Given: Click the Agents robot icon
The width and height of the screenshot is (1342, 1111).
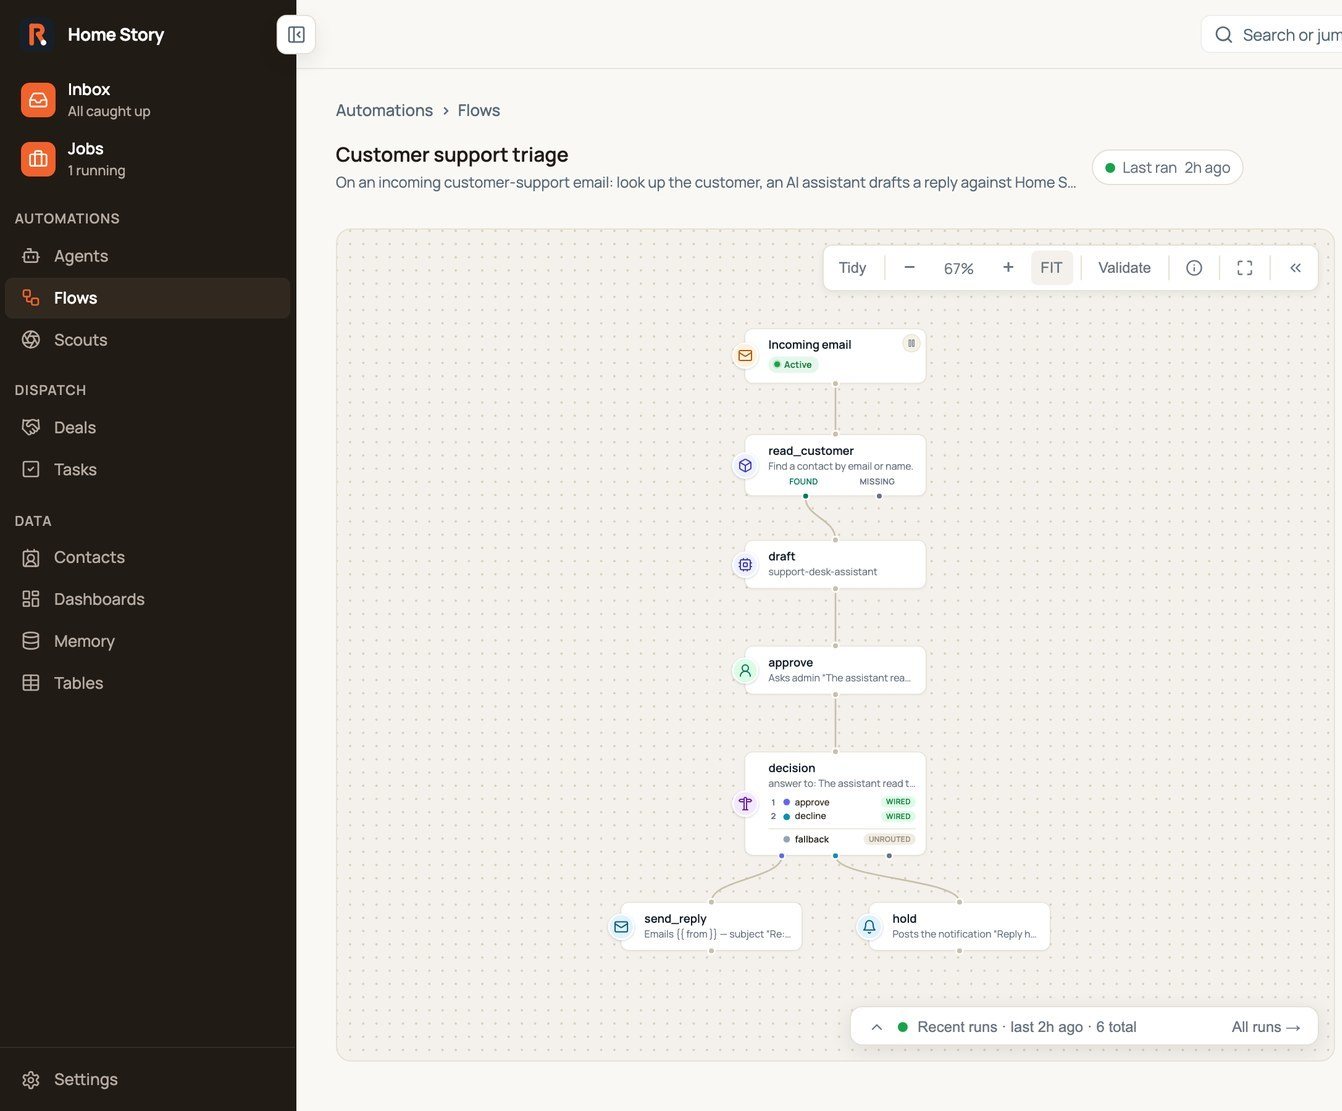Looking at the screenshot, I should (31, 256).
